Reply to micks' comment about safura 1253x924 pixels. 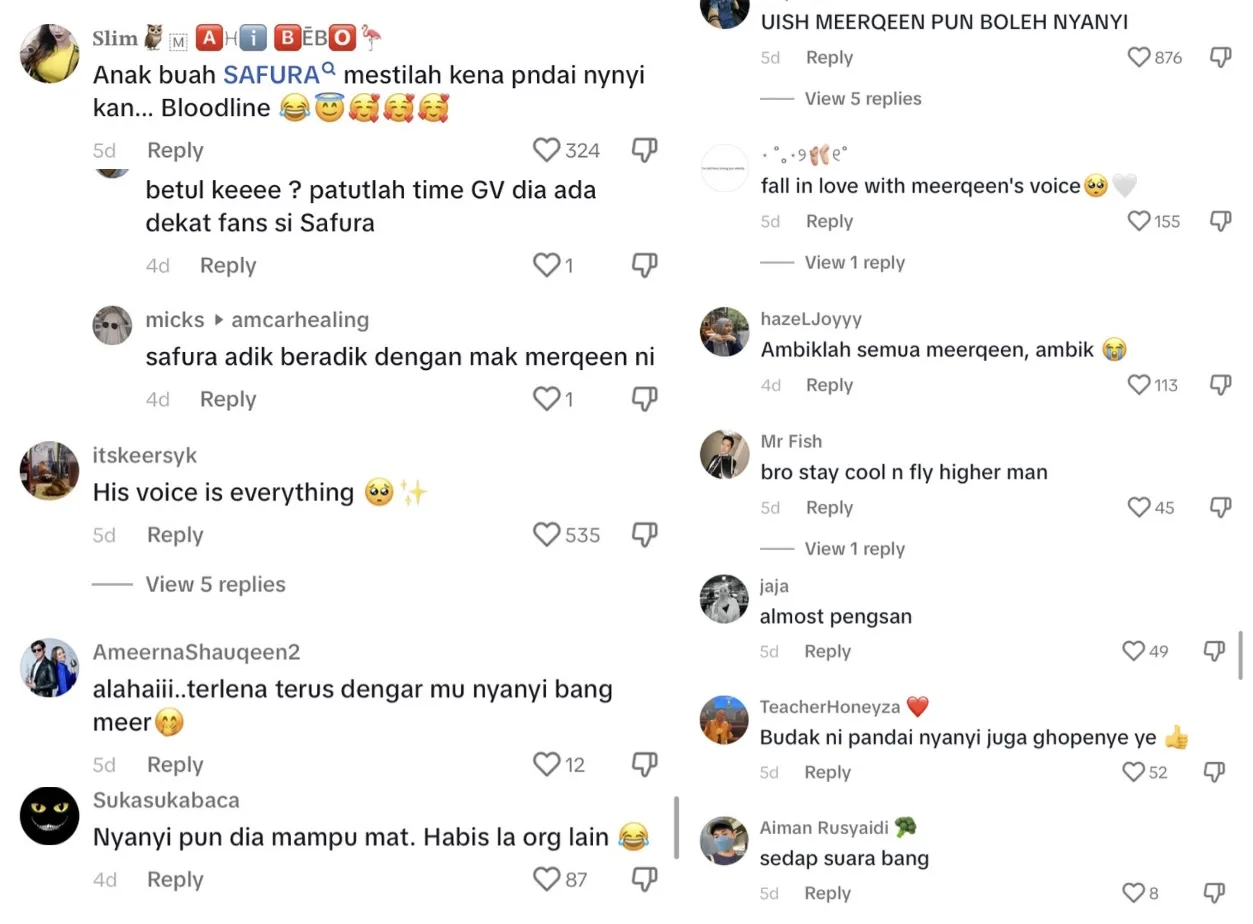tap(228, 399)
